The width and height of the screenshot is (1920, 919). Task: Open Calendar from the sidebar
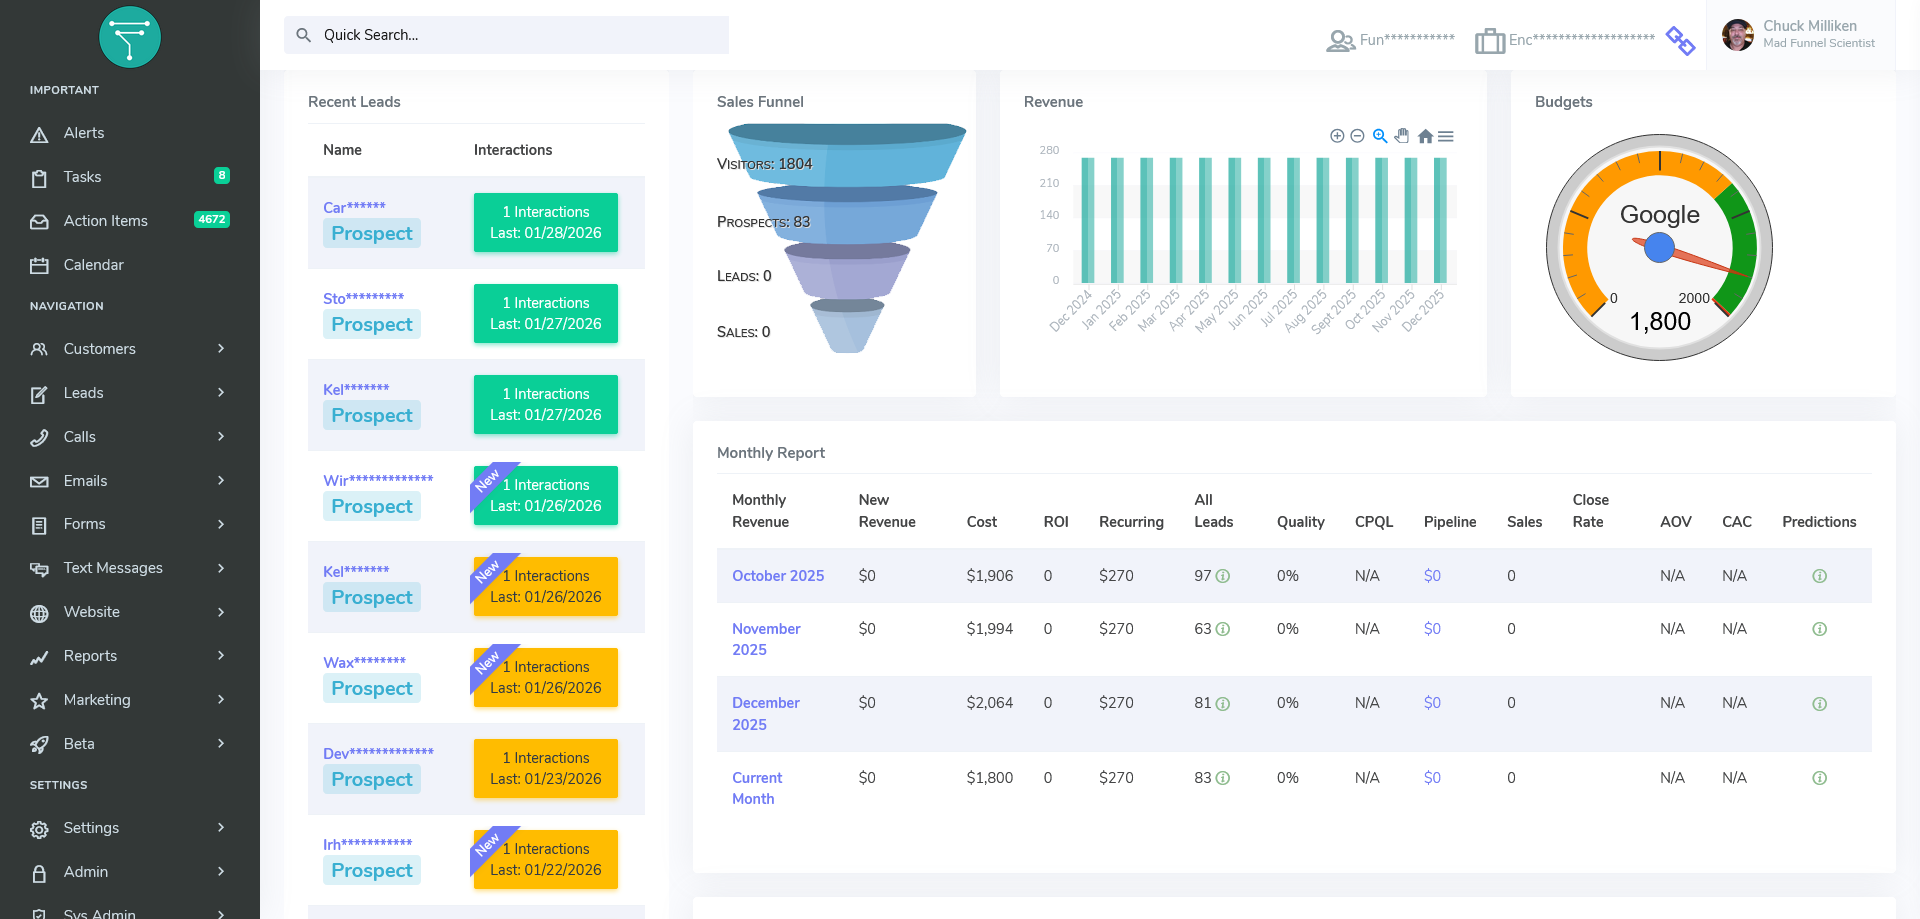pos(93,265)
